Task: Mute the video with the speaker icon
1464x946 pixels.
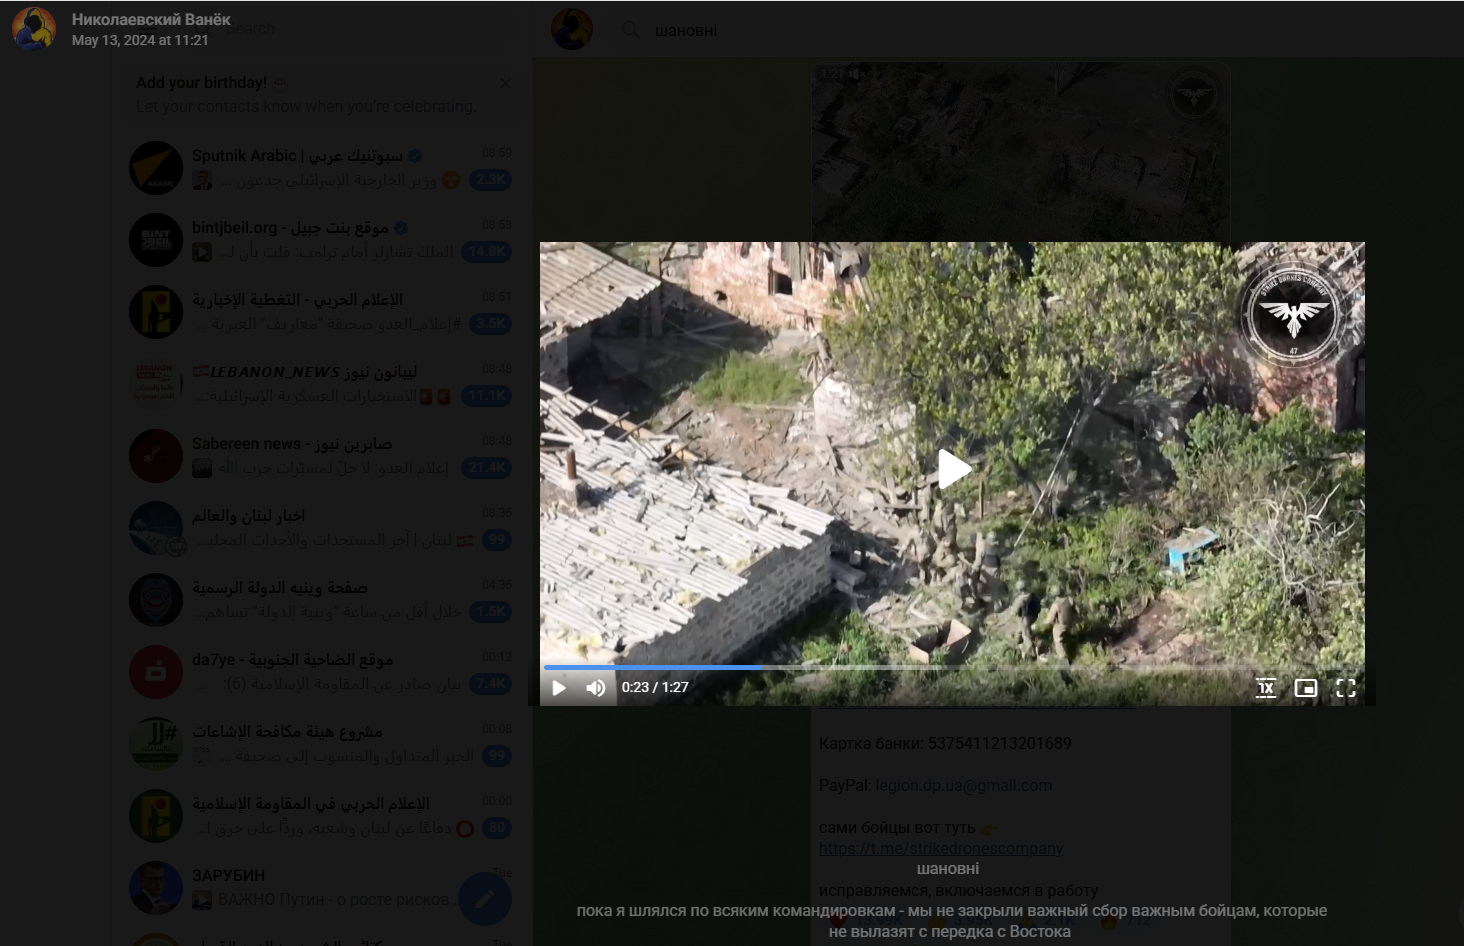Action: [x=596, y=688]
